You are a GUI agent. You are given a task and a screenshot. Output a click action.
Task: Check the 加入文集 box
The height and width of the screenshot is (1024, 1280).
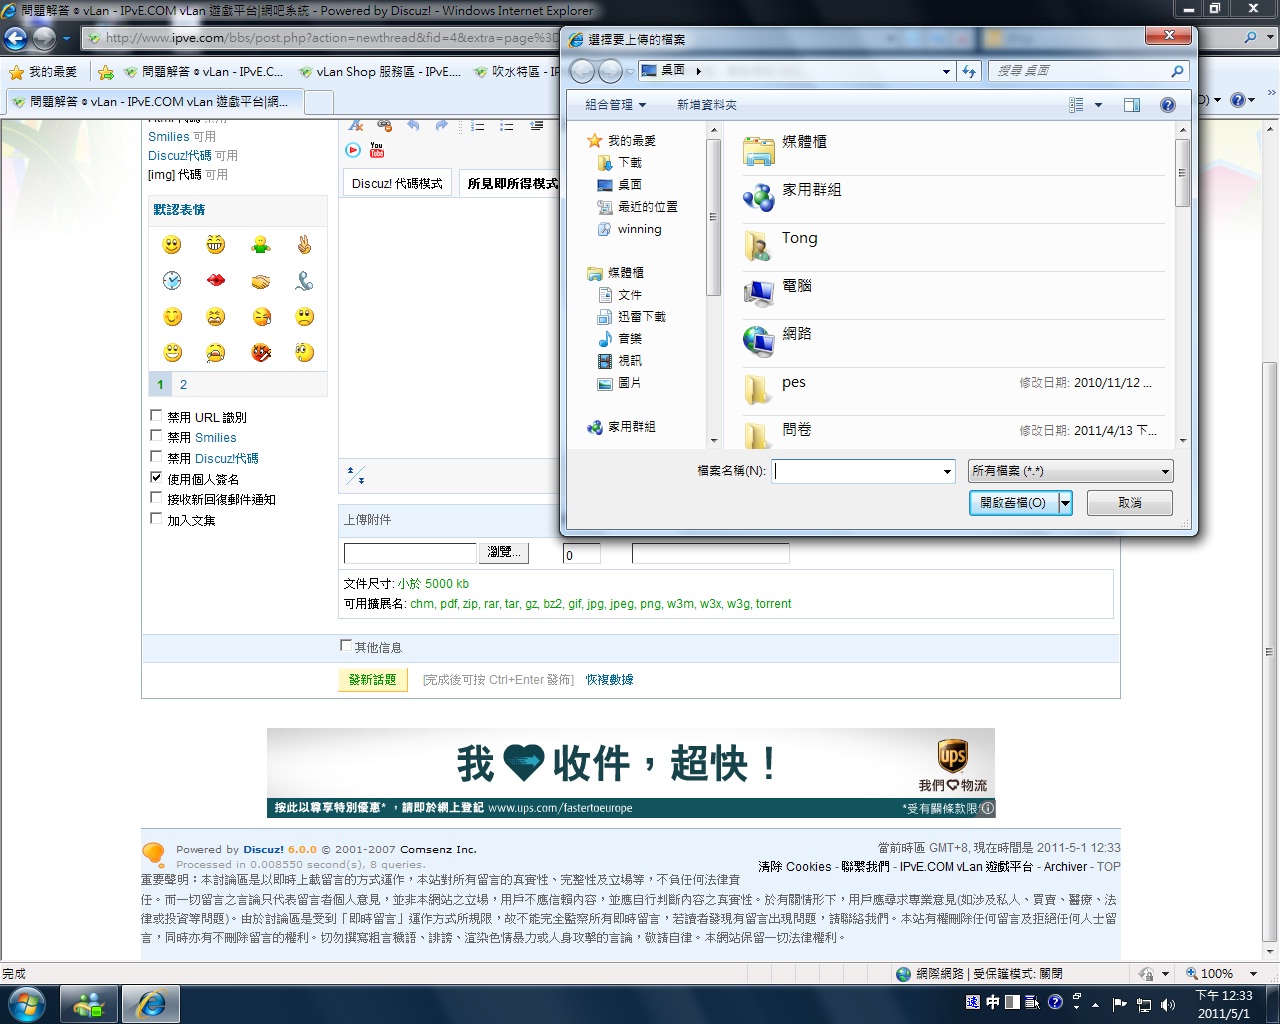(x=156, y=518)
